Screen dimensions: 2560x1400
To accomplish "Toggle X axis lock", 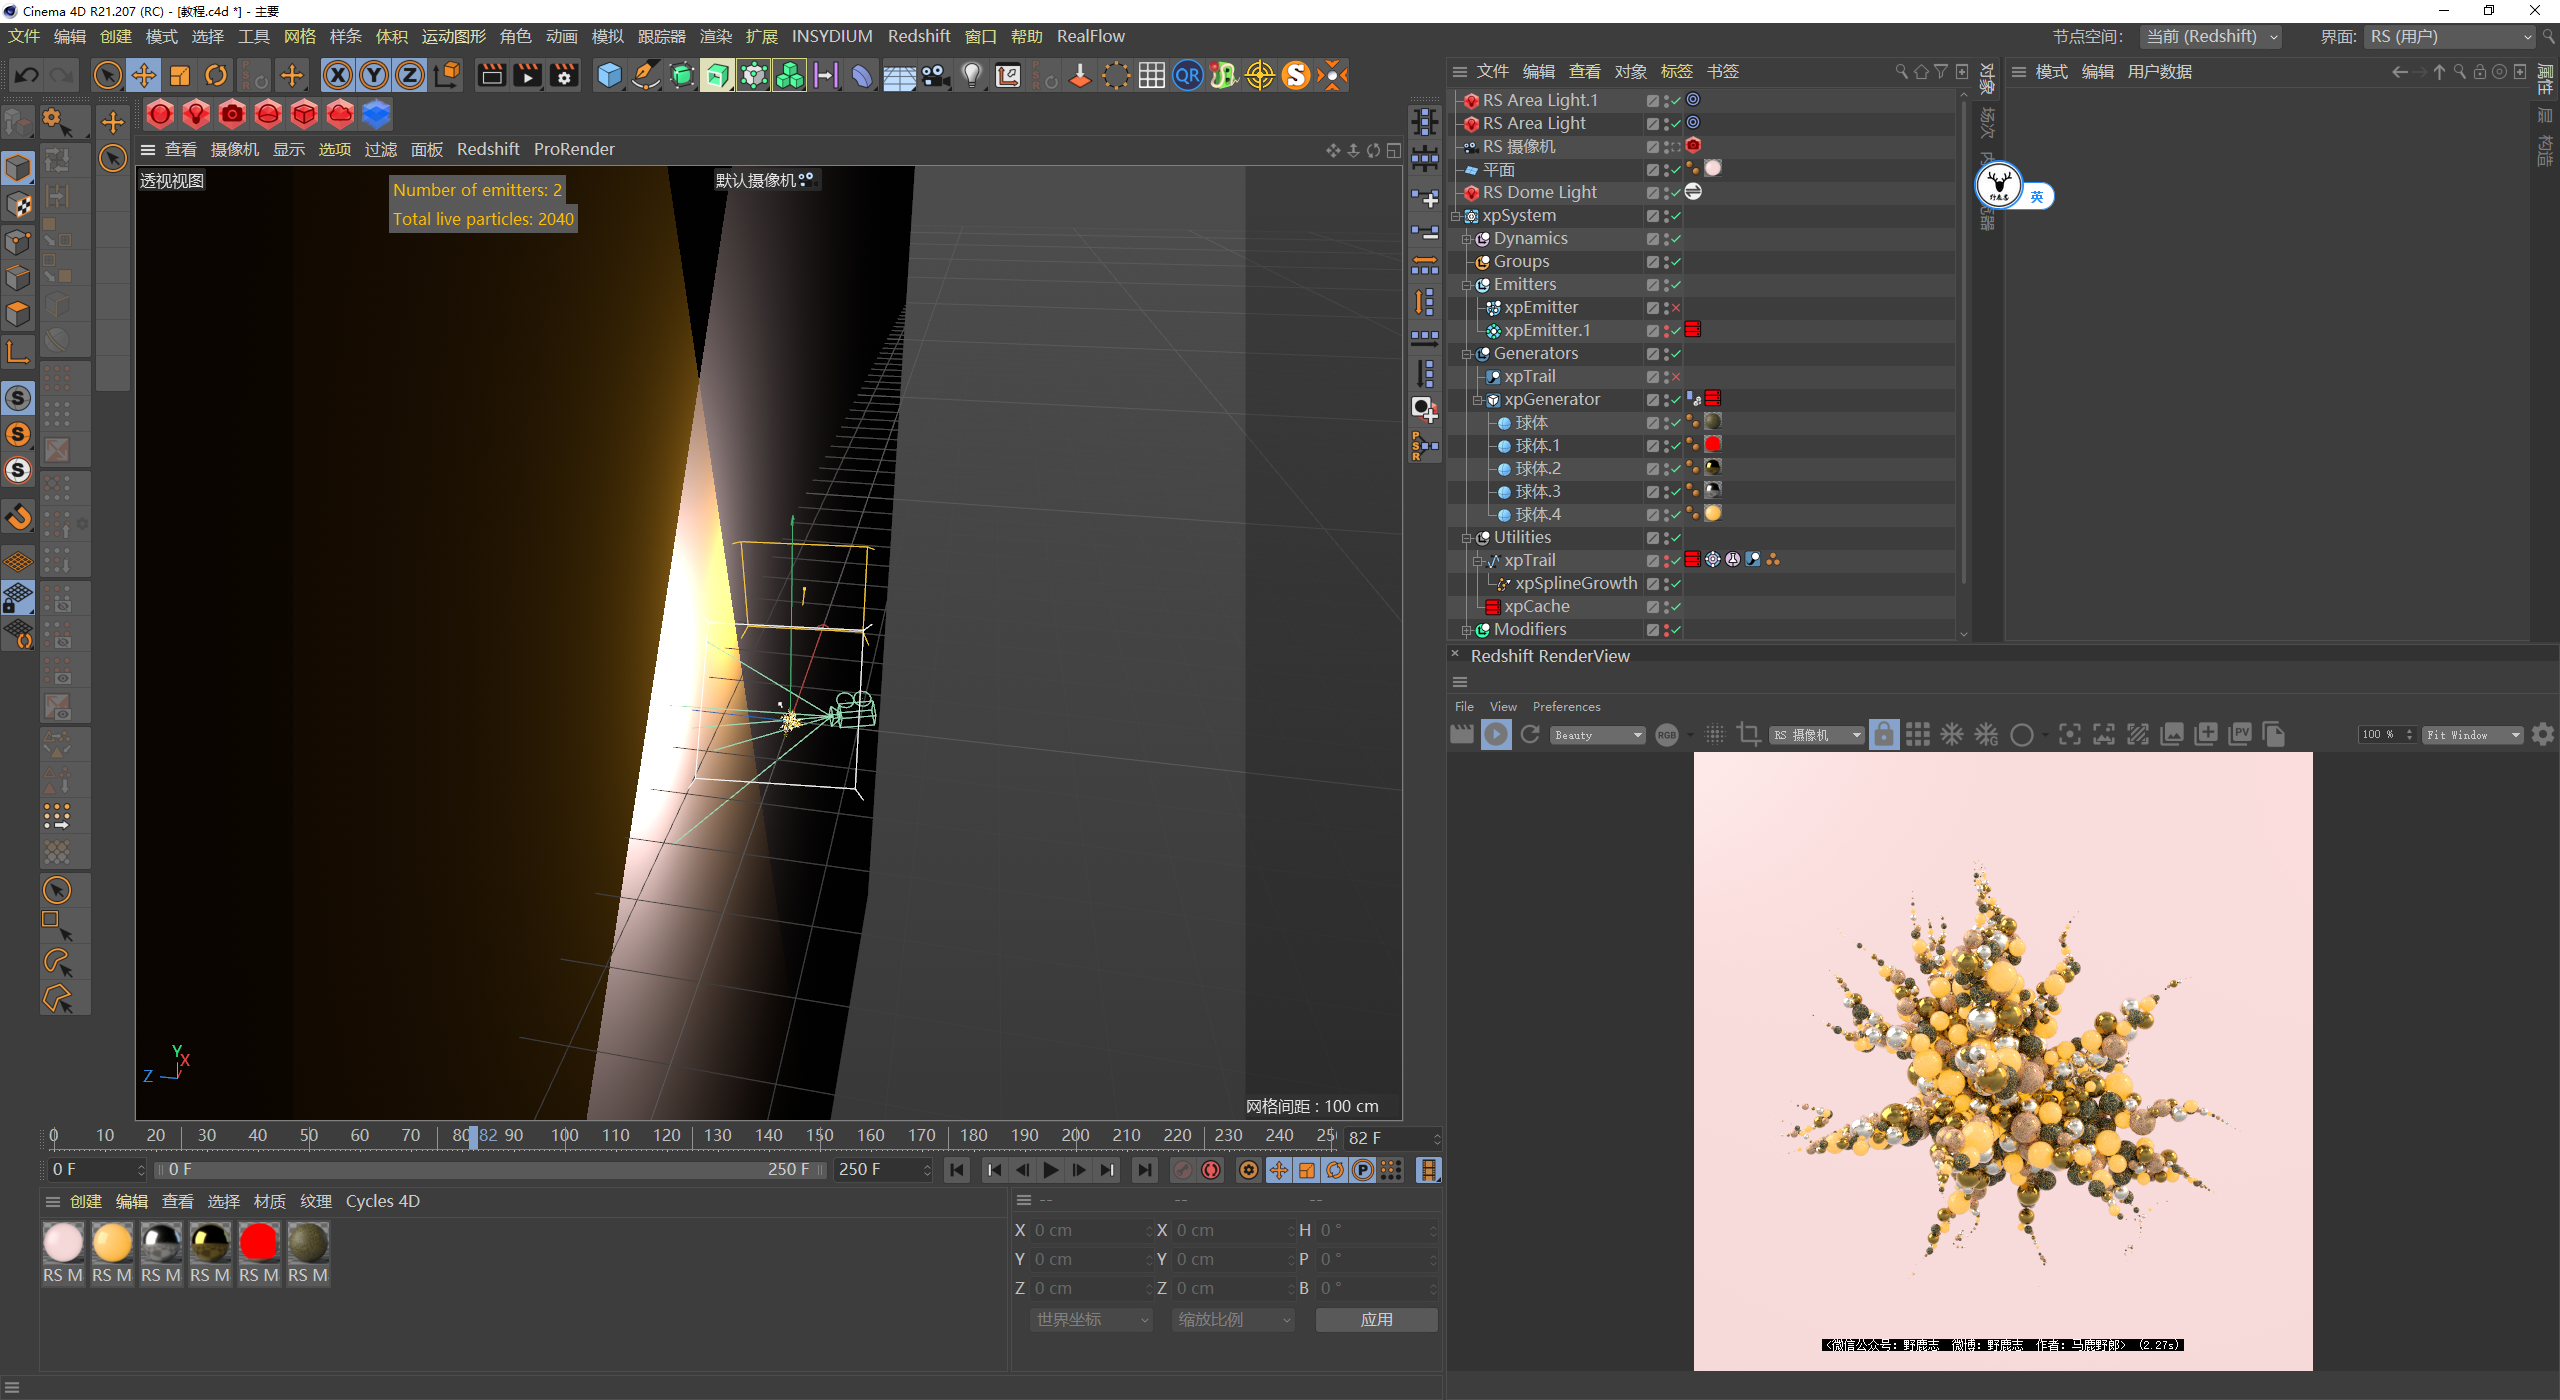I will (338, 76).
